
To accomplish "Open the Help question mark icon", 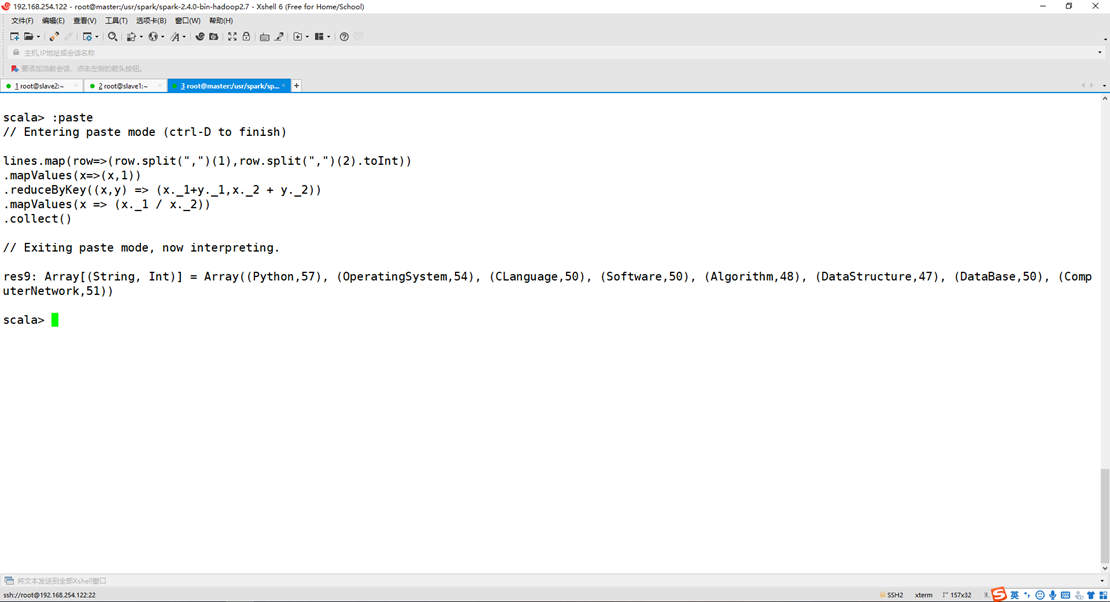I will point(344,37).
